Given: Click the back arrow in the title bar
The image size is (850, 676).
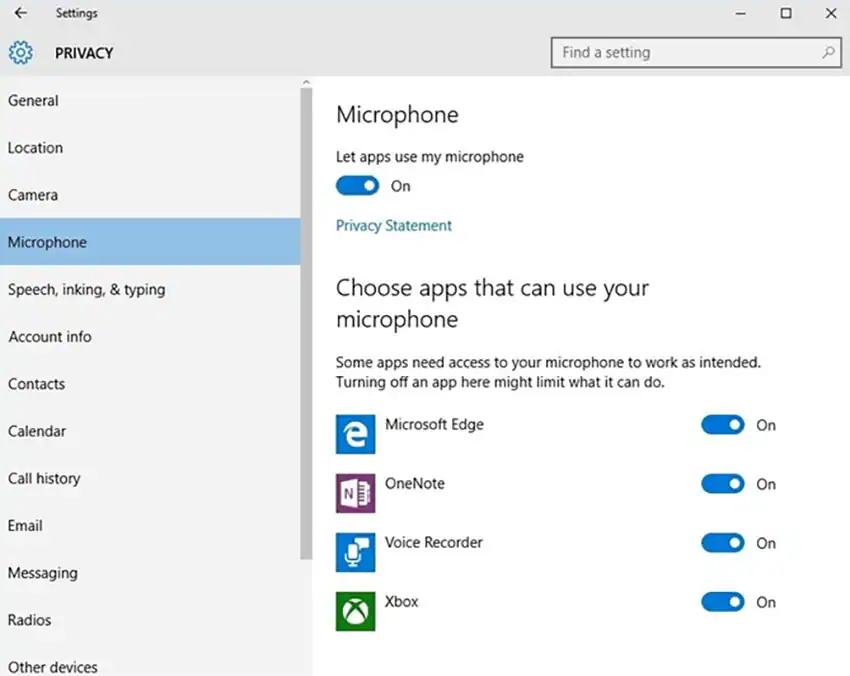Looking at the screenshot, I should (21, 12).
